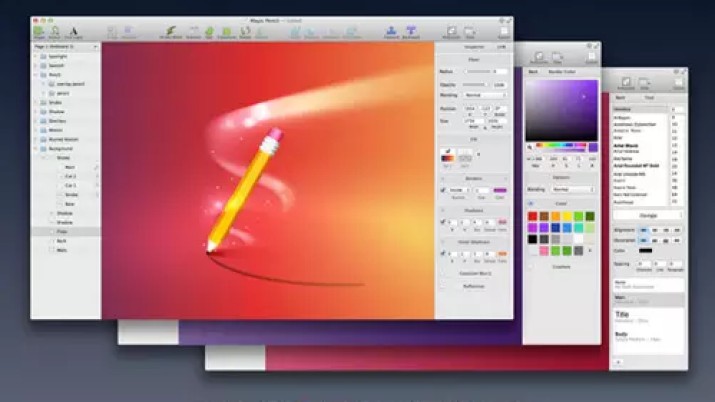Select the Text tool 'A' icon
The image size is (715, 402).
click(74, 31)
